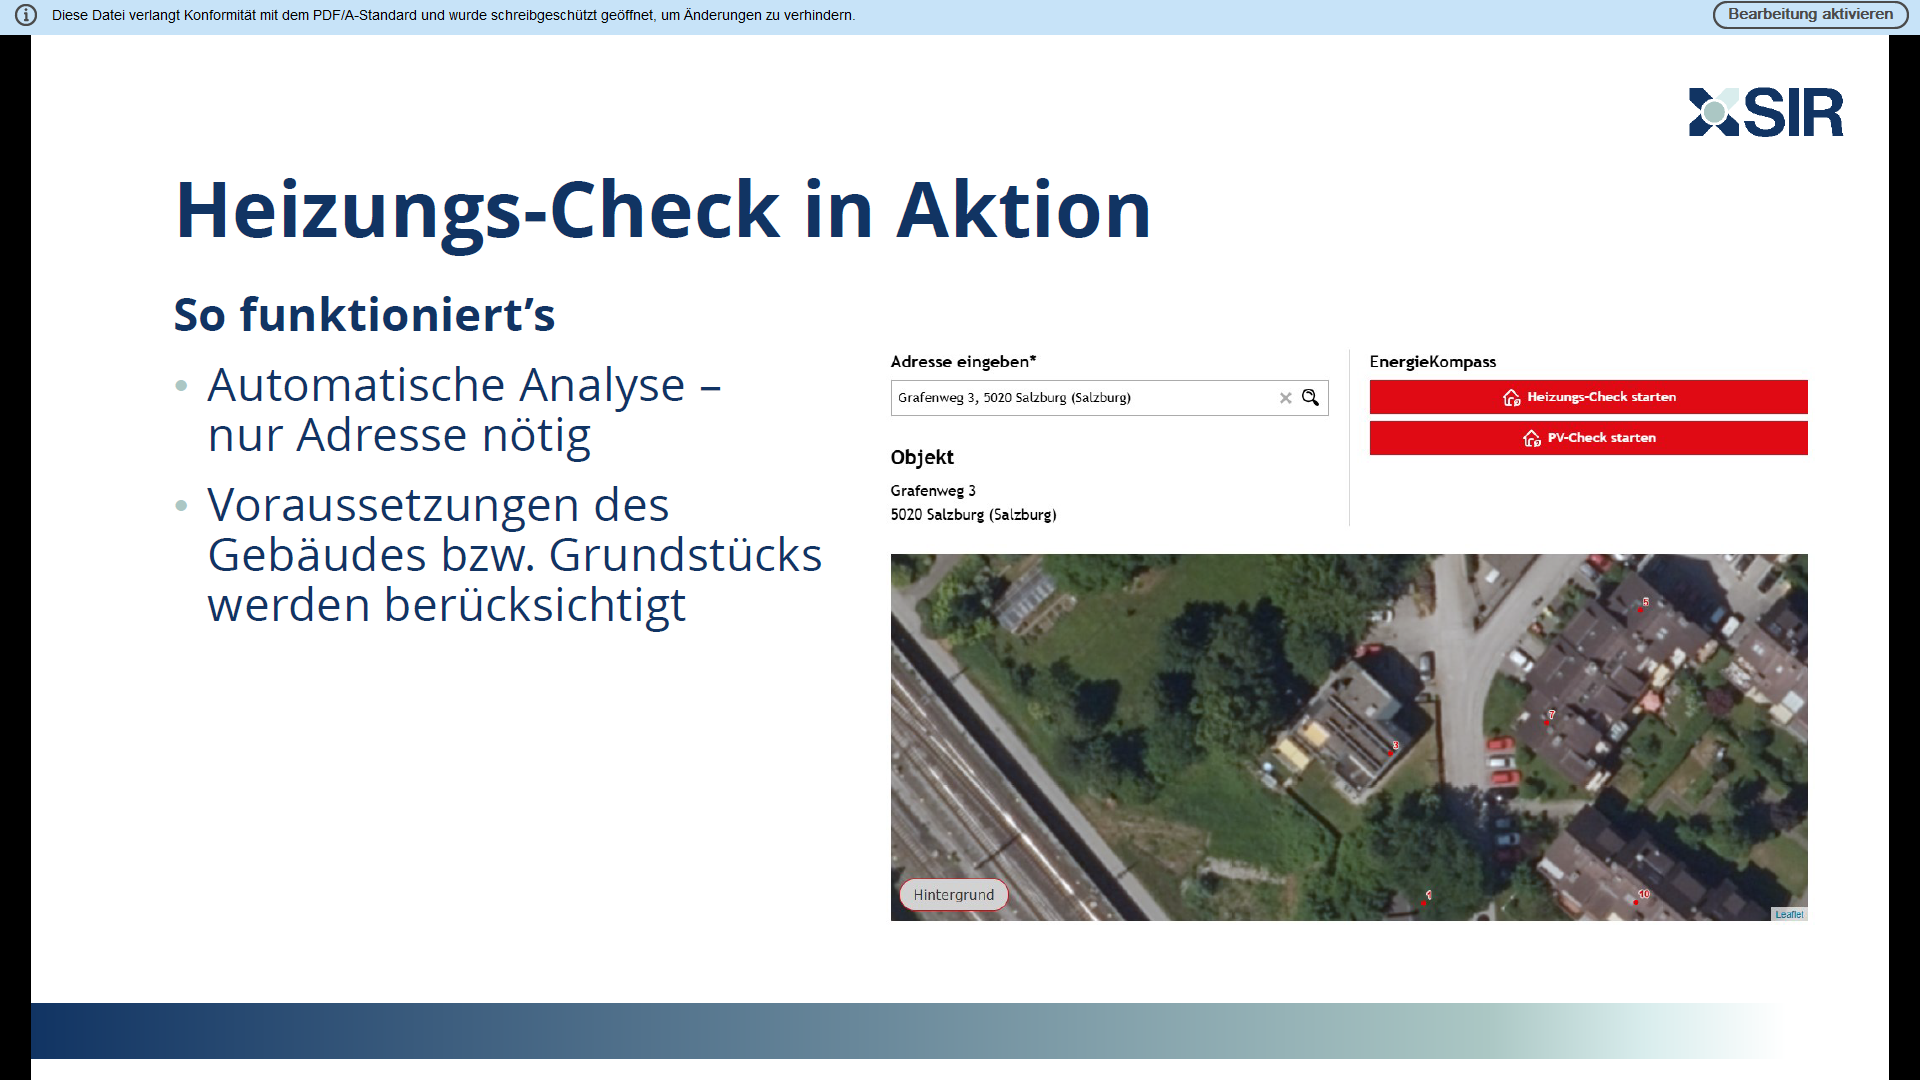Screen dimensions: 1920x1080
Task: Start the Heizungs-Check with the red button
Action: 1588,397
